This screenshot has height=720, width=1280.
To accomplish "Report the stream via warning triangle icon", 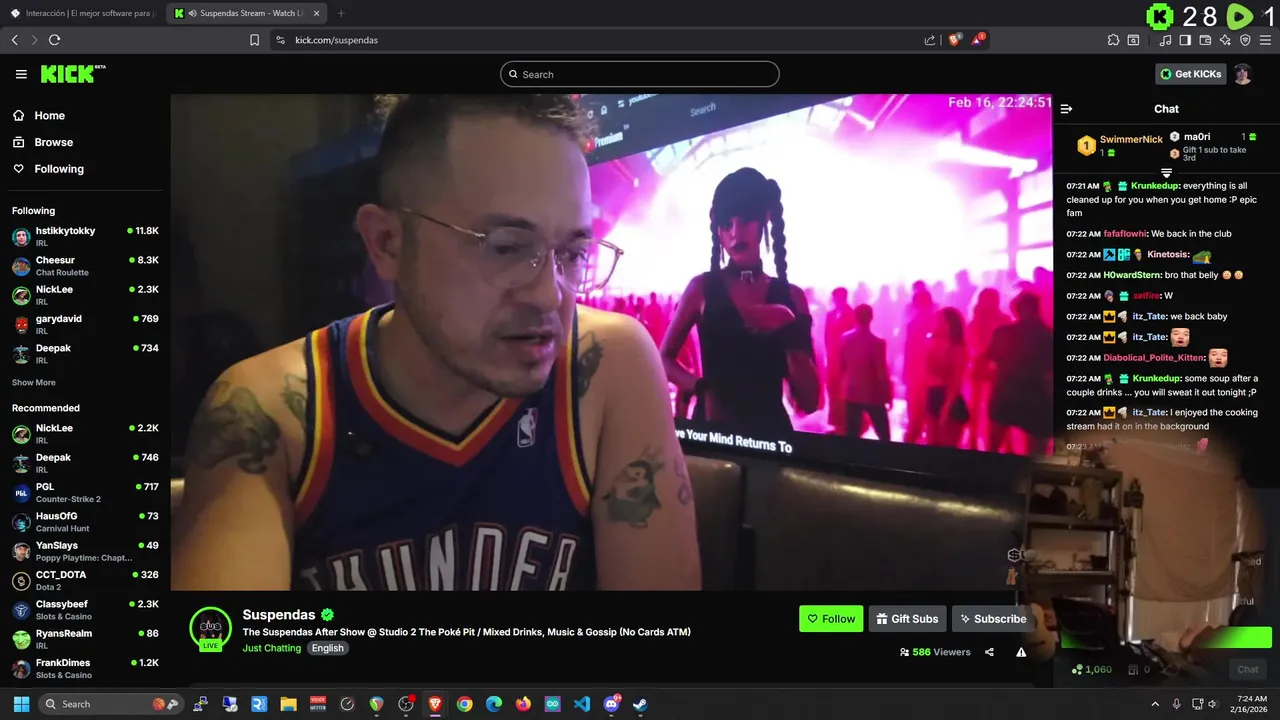I will [1021, 652].
